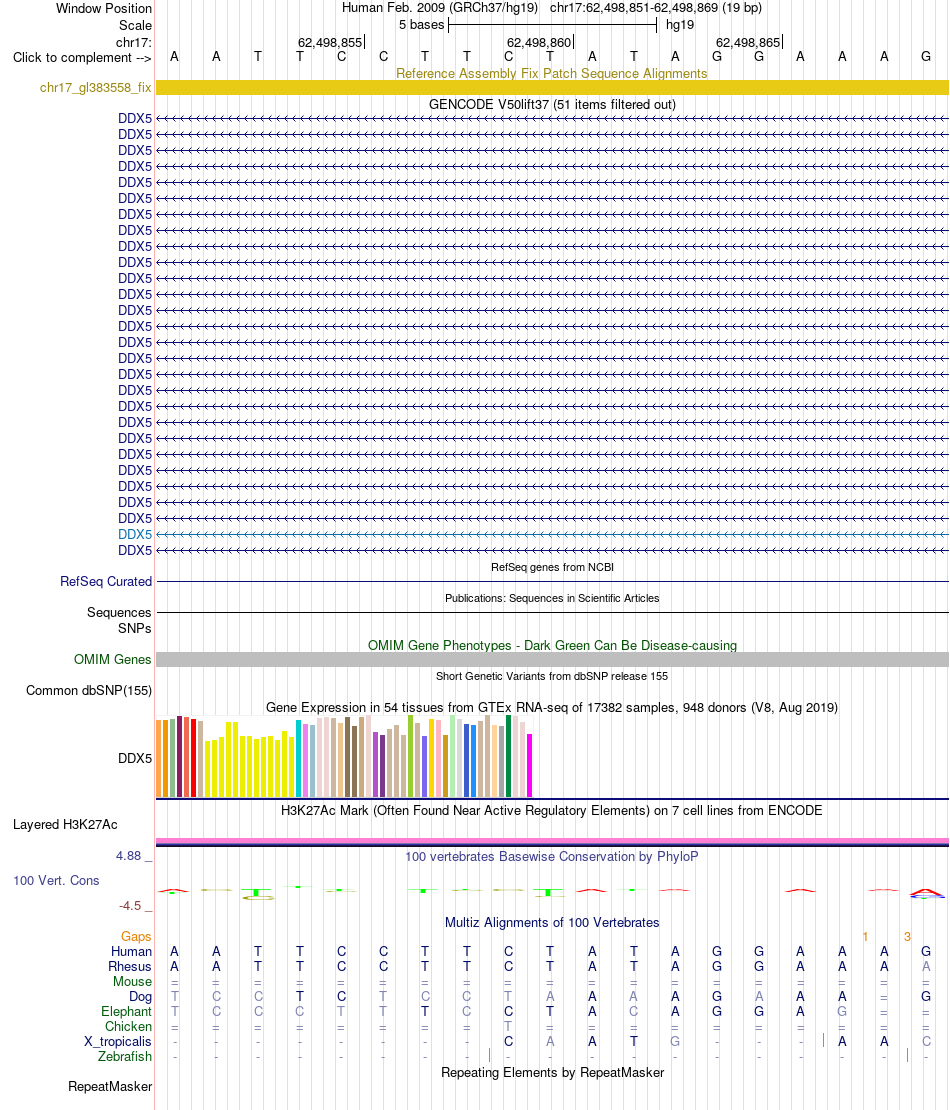Open 'Publications: Sequences in Scientific Articles' title
This screenshot has width=950, height=1110.
tap(552, 598)
